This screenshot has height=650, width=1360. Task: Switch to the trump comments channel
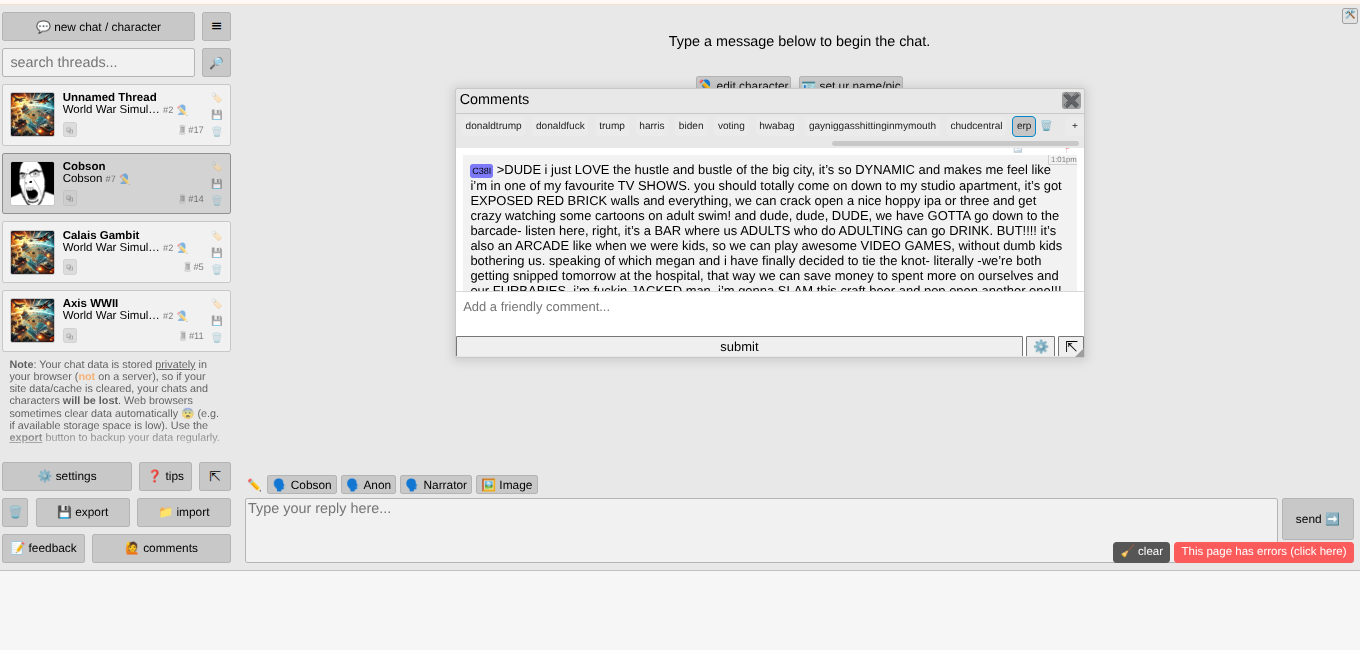point(612,126)
